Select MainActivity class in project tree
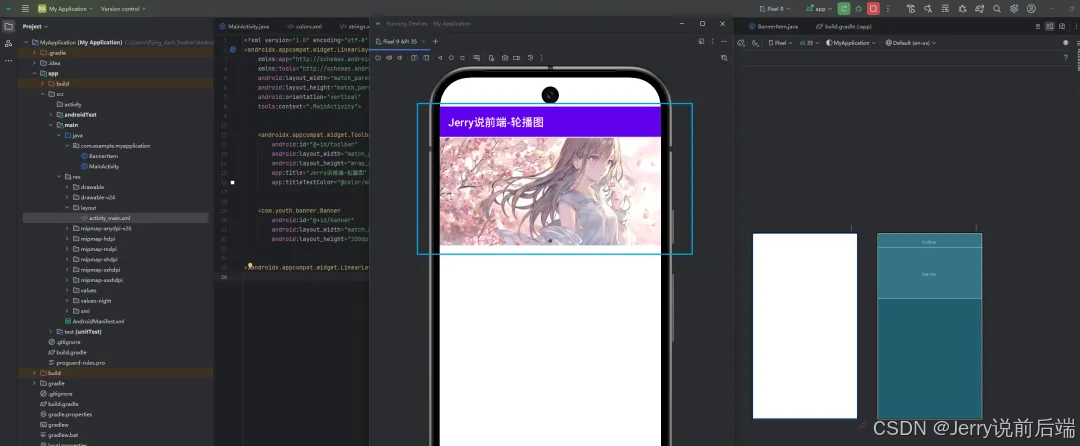Screen dimensions: 1080x446 [x=101, y=167]
